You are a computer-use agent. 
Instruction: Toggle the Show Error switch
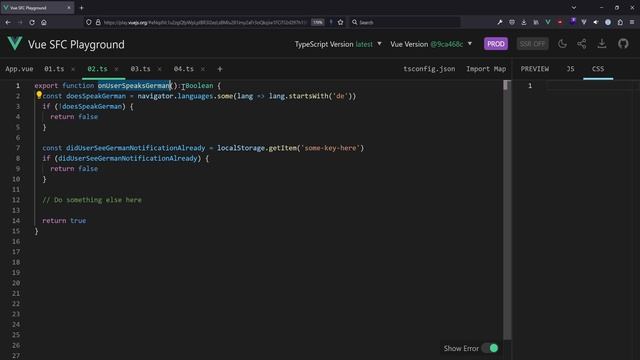490,348
